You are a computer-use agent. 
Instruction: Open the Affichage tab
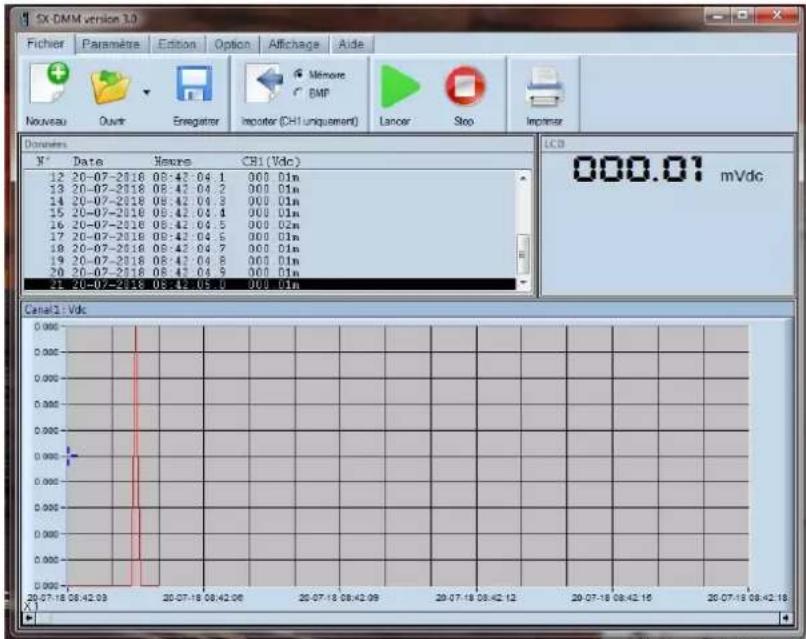click(x=294, y=45)
